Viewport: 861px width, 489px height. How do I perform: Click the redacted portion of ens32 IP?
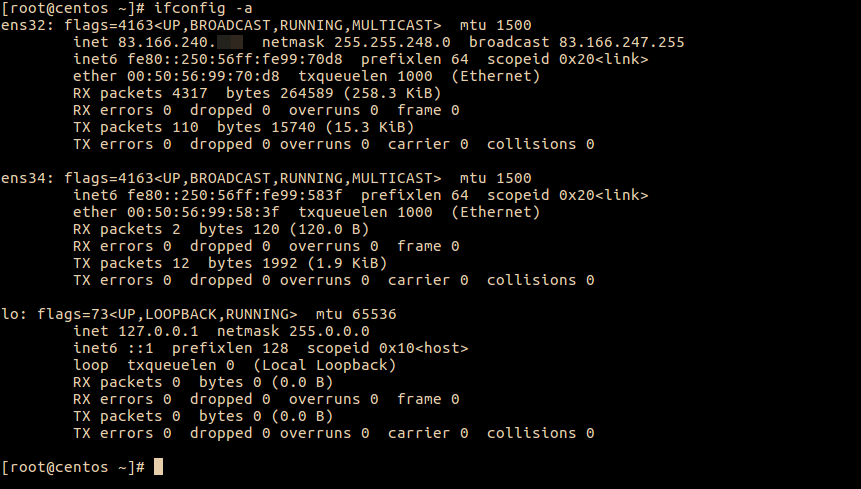click(x=230, y=42)
